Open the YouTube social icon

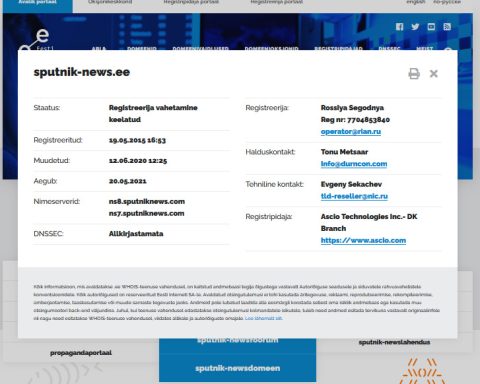pyautogui.click(x=431, y=27)
